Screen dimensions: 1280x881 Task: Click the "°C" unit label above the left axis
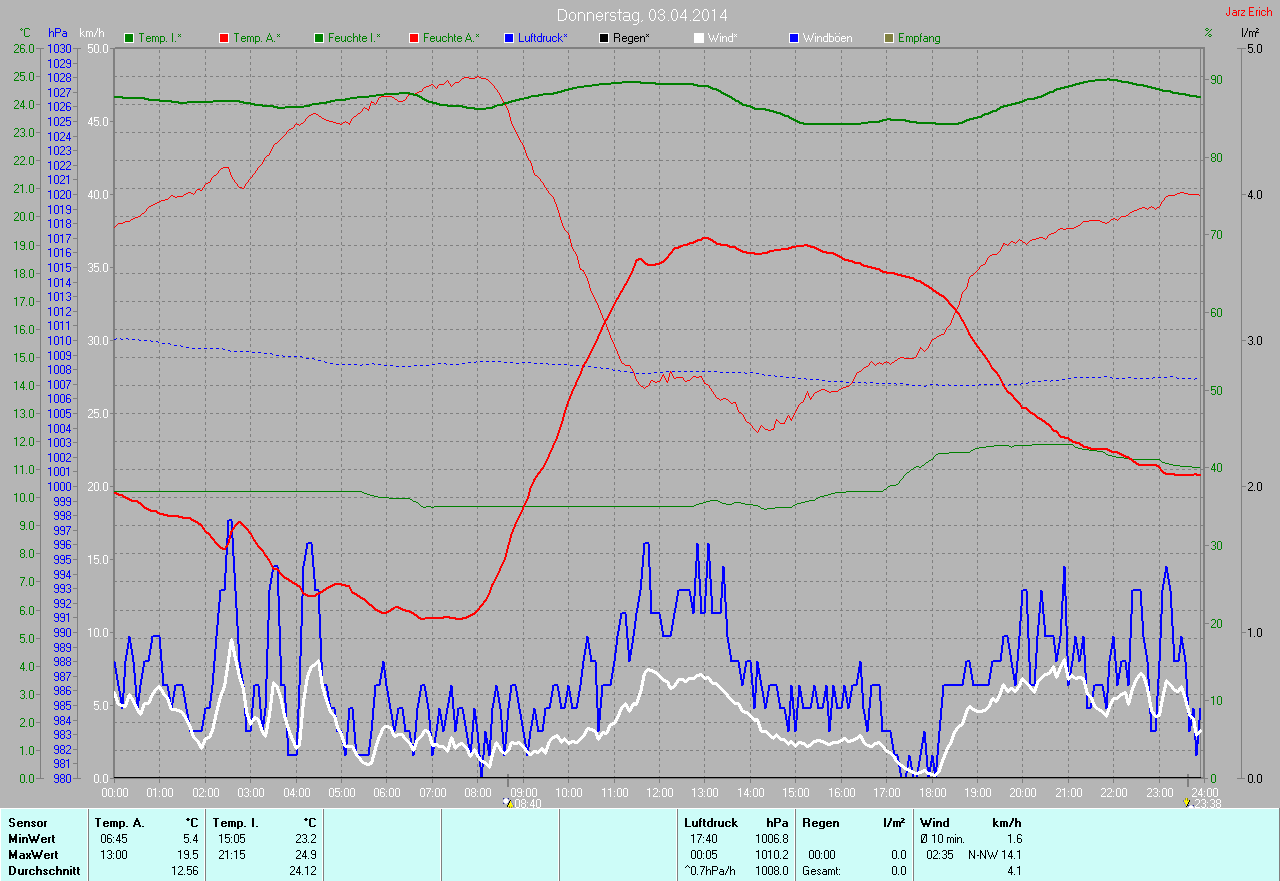[x=26, y=33]
